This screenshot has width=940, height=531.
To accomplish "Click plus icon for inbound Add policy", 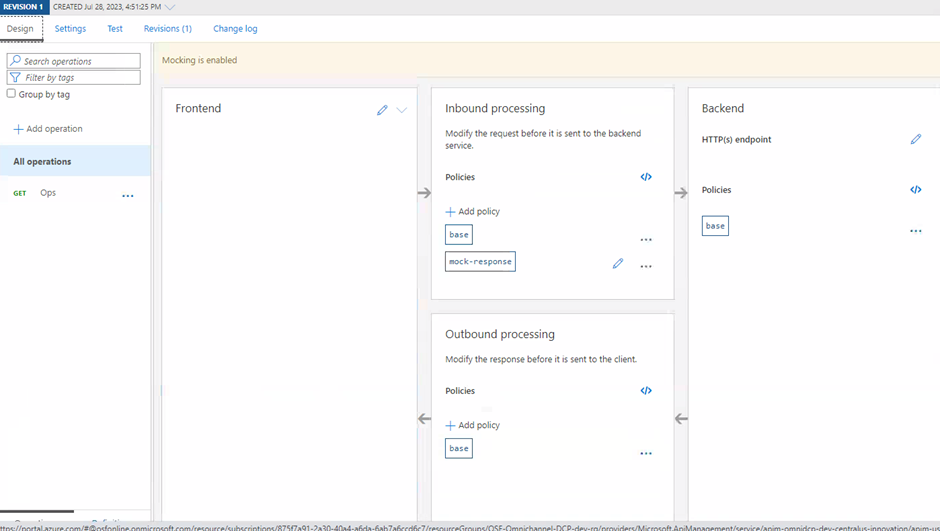I will 450,212.
